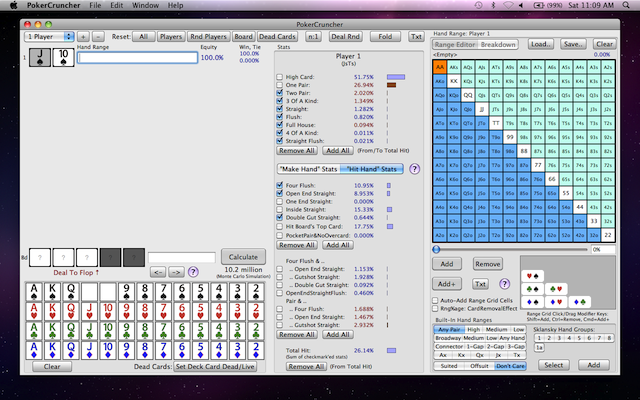This screenshot has height=400, width=640.
Task: Select the diamond-club suit combo
Action: pyautogui.click(x=580, y=302)
